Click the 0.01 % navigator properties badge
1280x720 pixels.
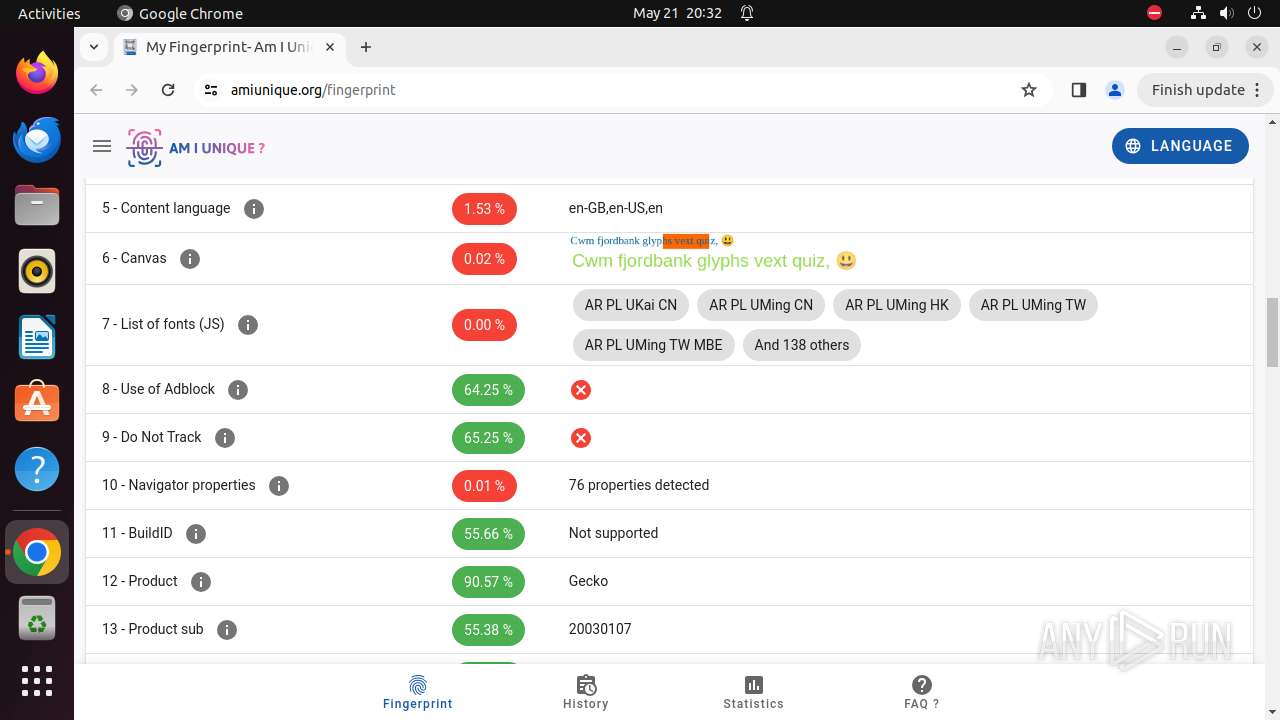[484, 486]
